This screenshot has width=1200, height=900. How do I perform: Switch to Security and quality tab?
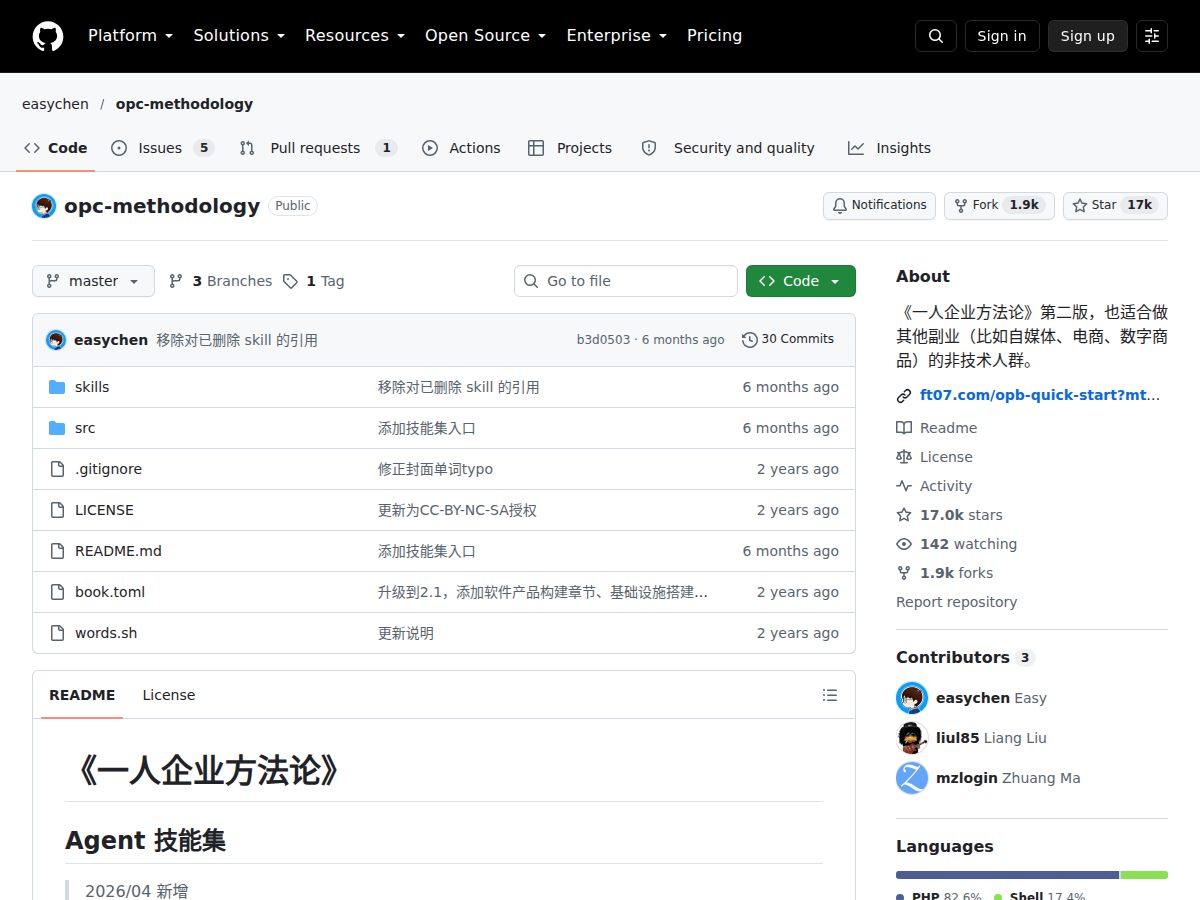[728, 148]
